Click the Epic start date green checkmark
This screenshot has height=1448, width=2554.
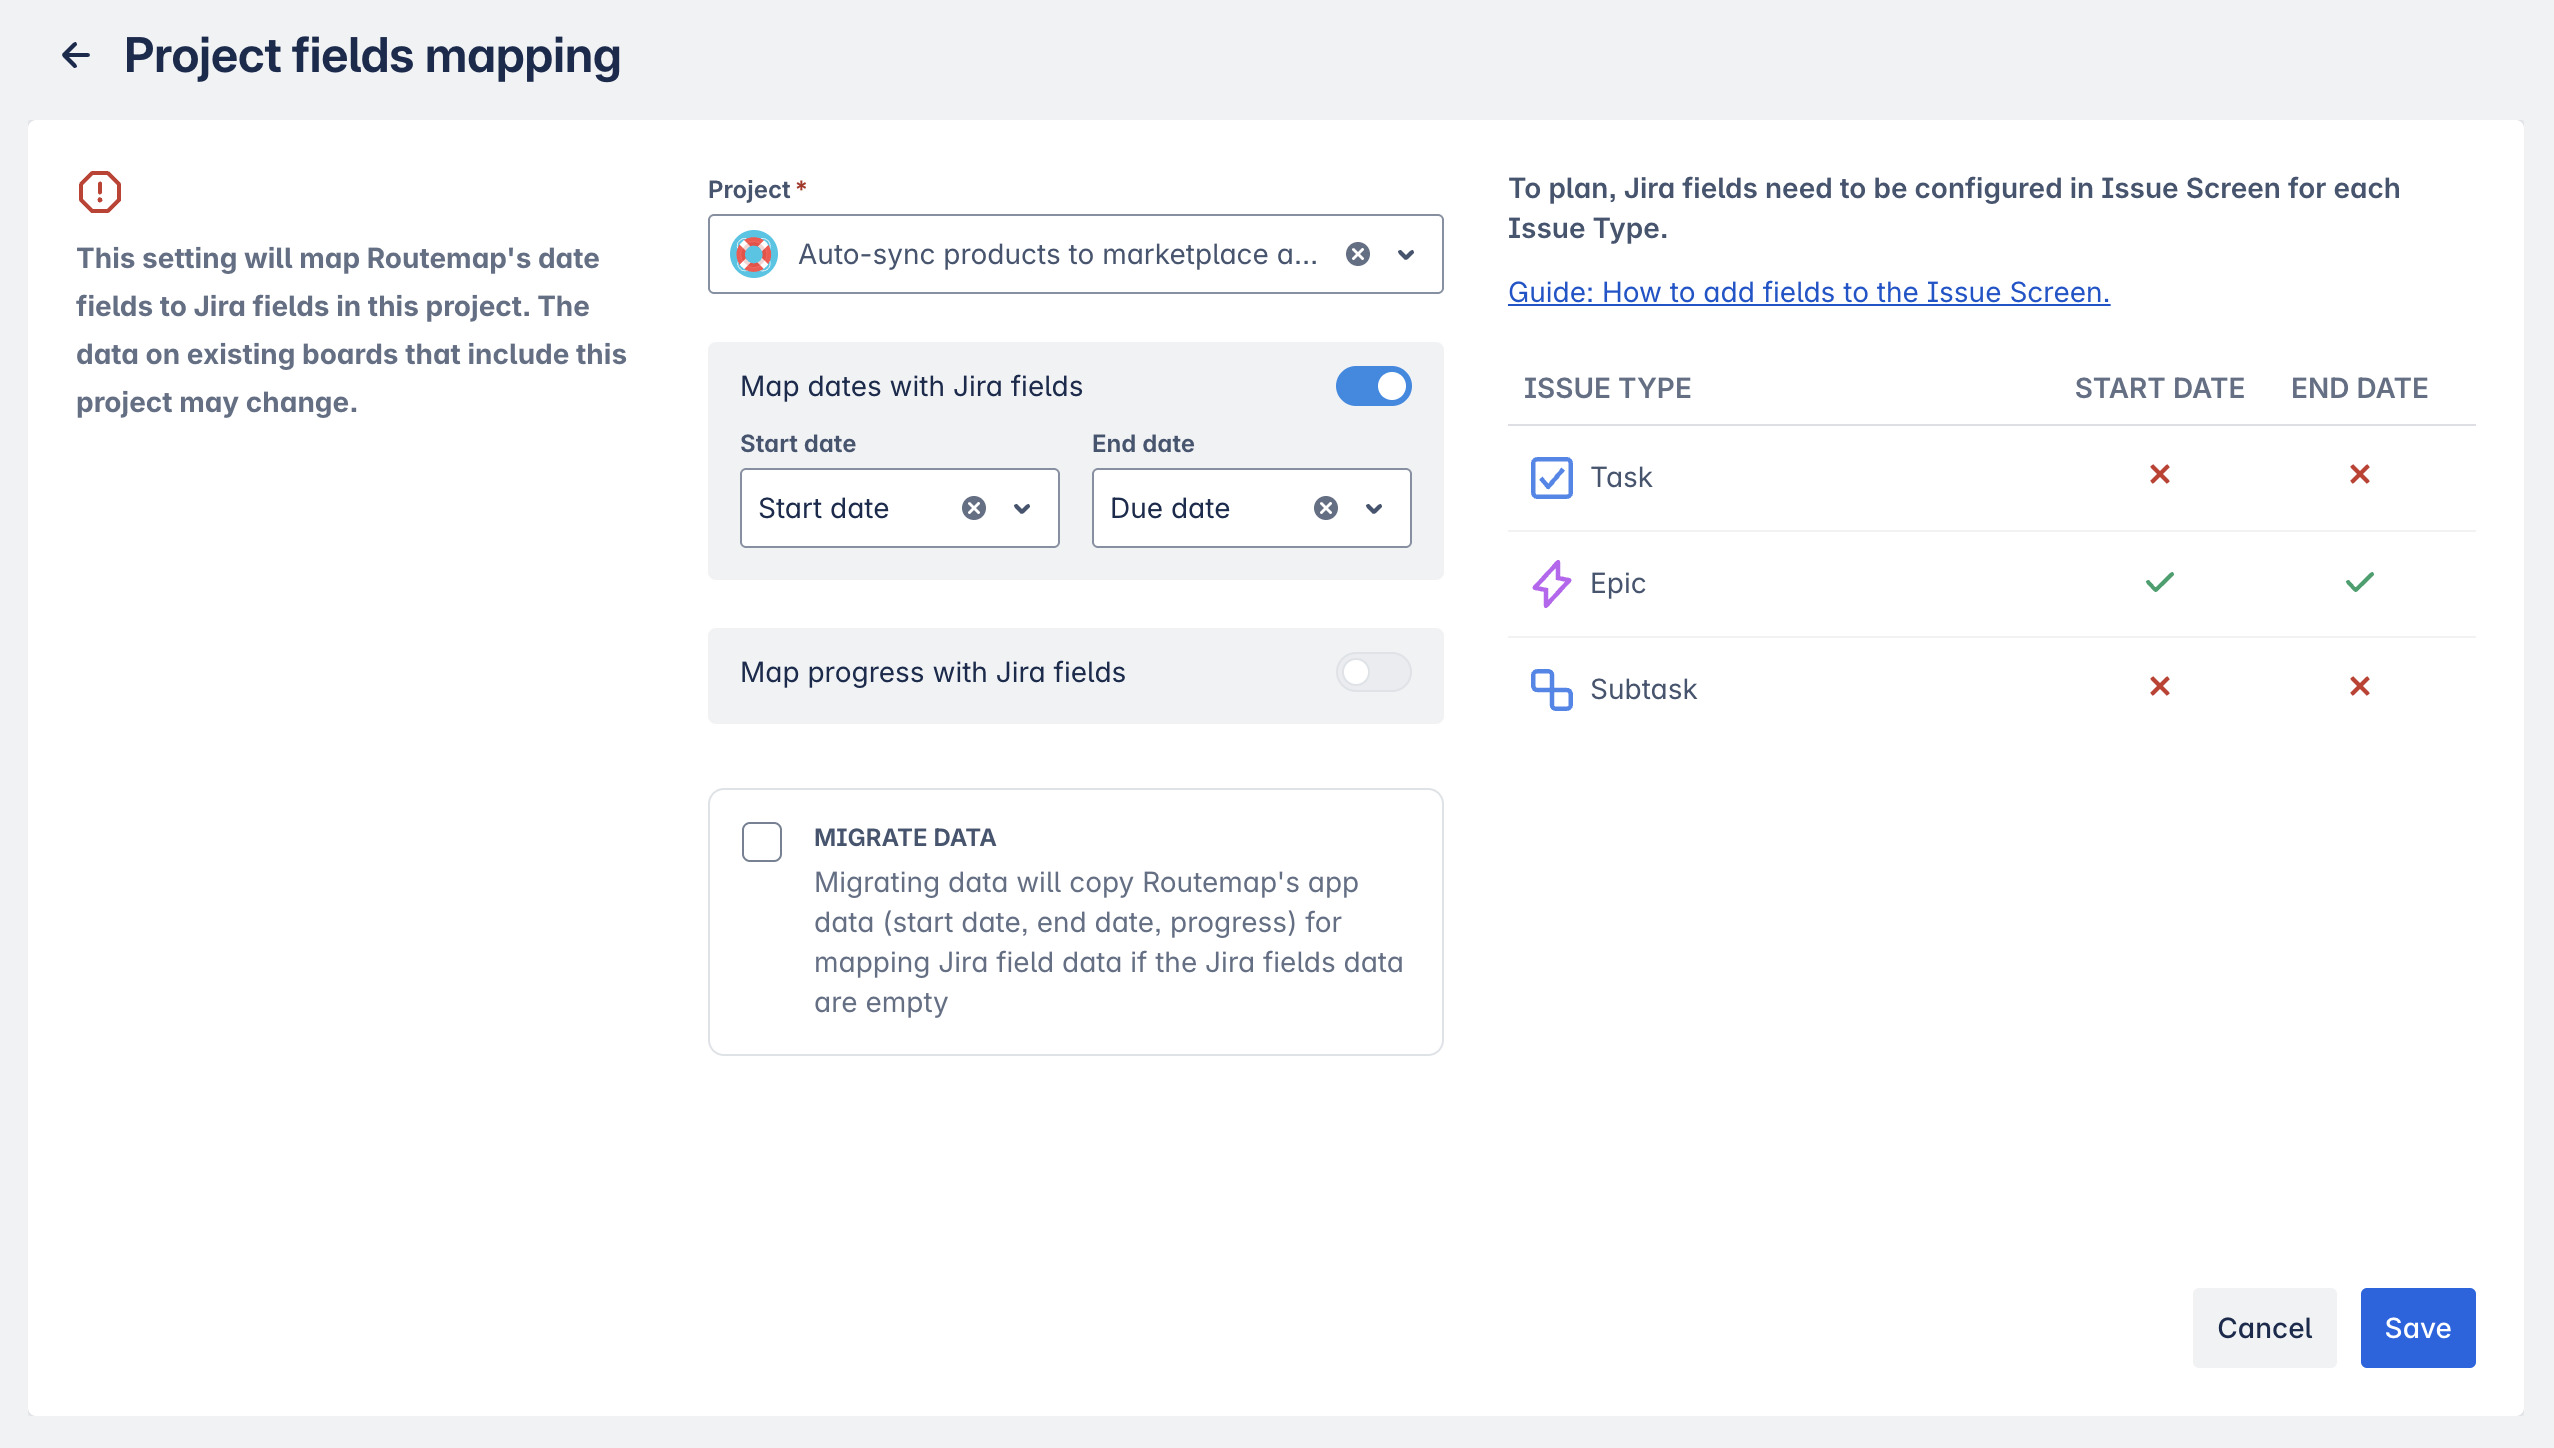[x=2160, y=582]
